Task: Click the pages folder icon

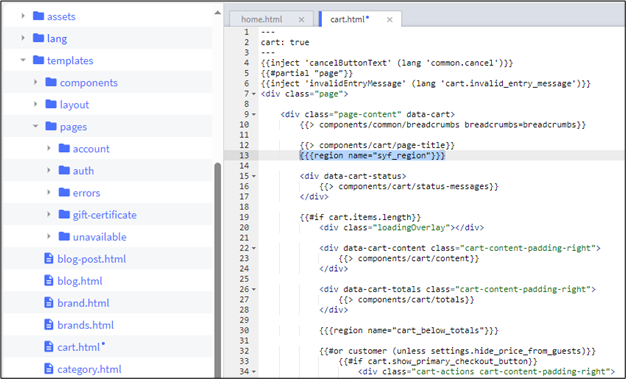Action: click(x=51, y=126)
